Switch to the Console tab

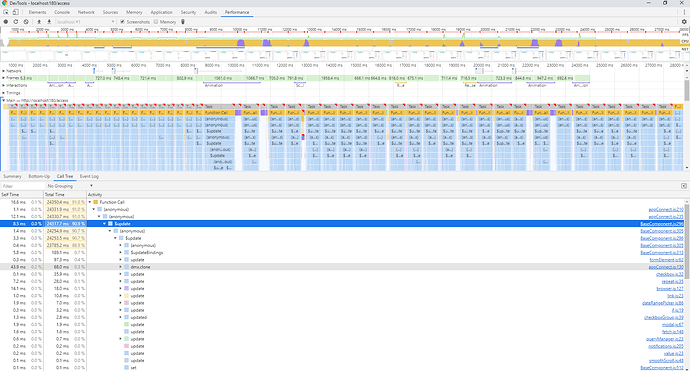click(x=62, y=12)
